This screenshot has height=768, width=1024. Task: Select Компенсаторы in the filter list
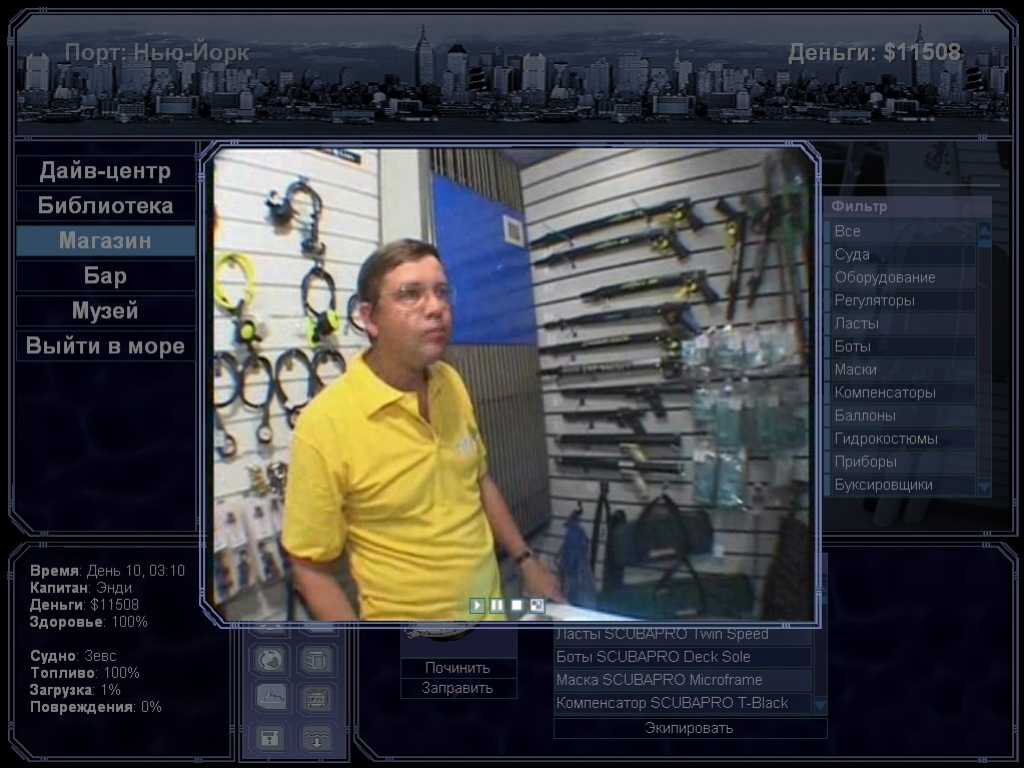[904, 392]
